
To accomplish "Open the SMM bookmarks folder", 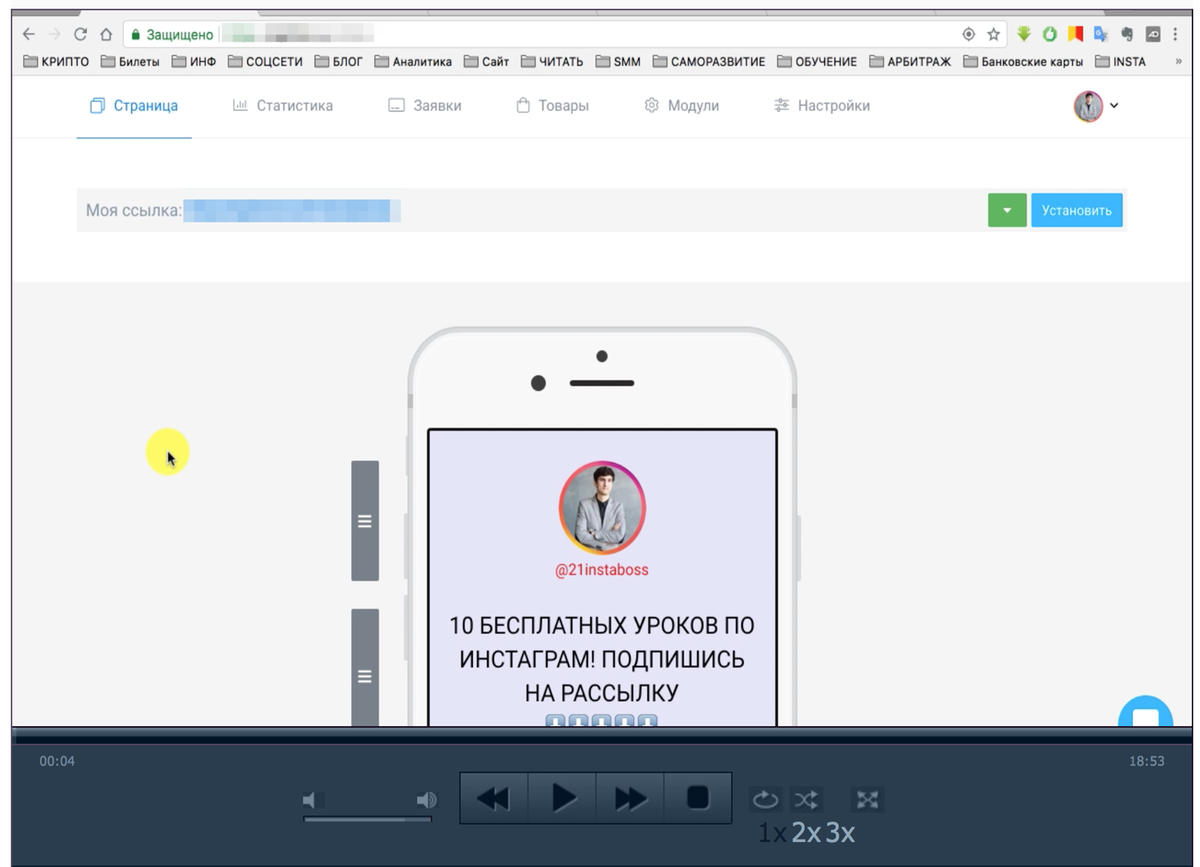I will [x=618, y=61].
